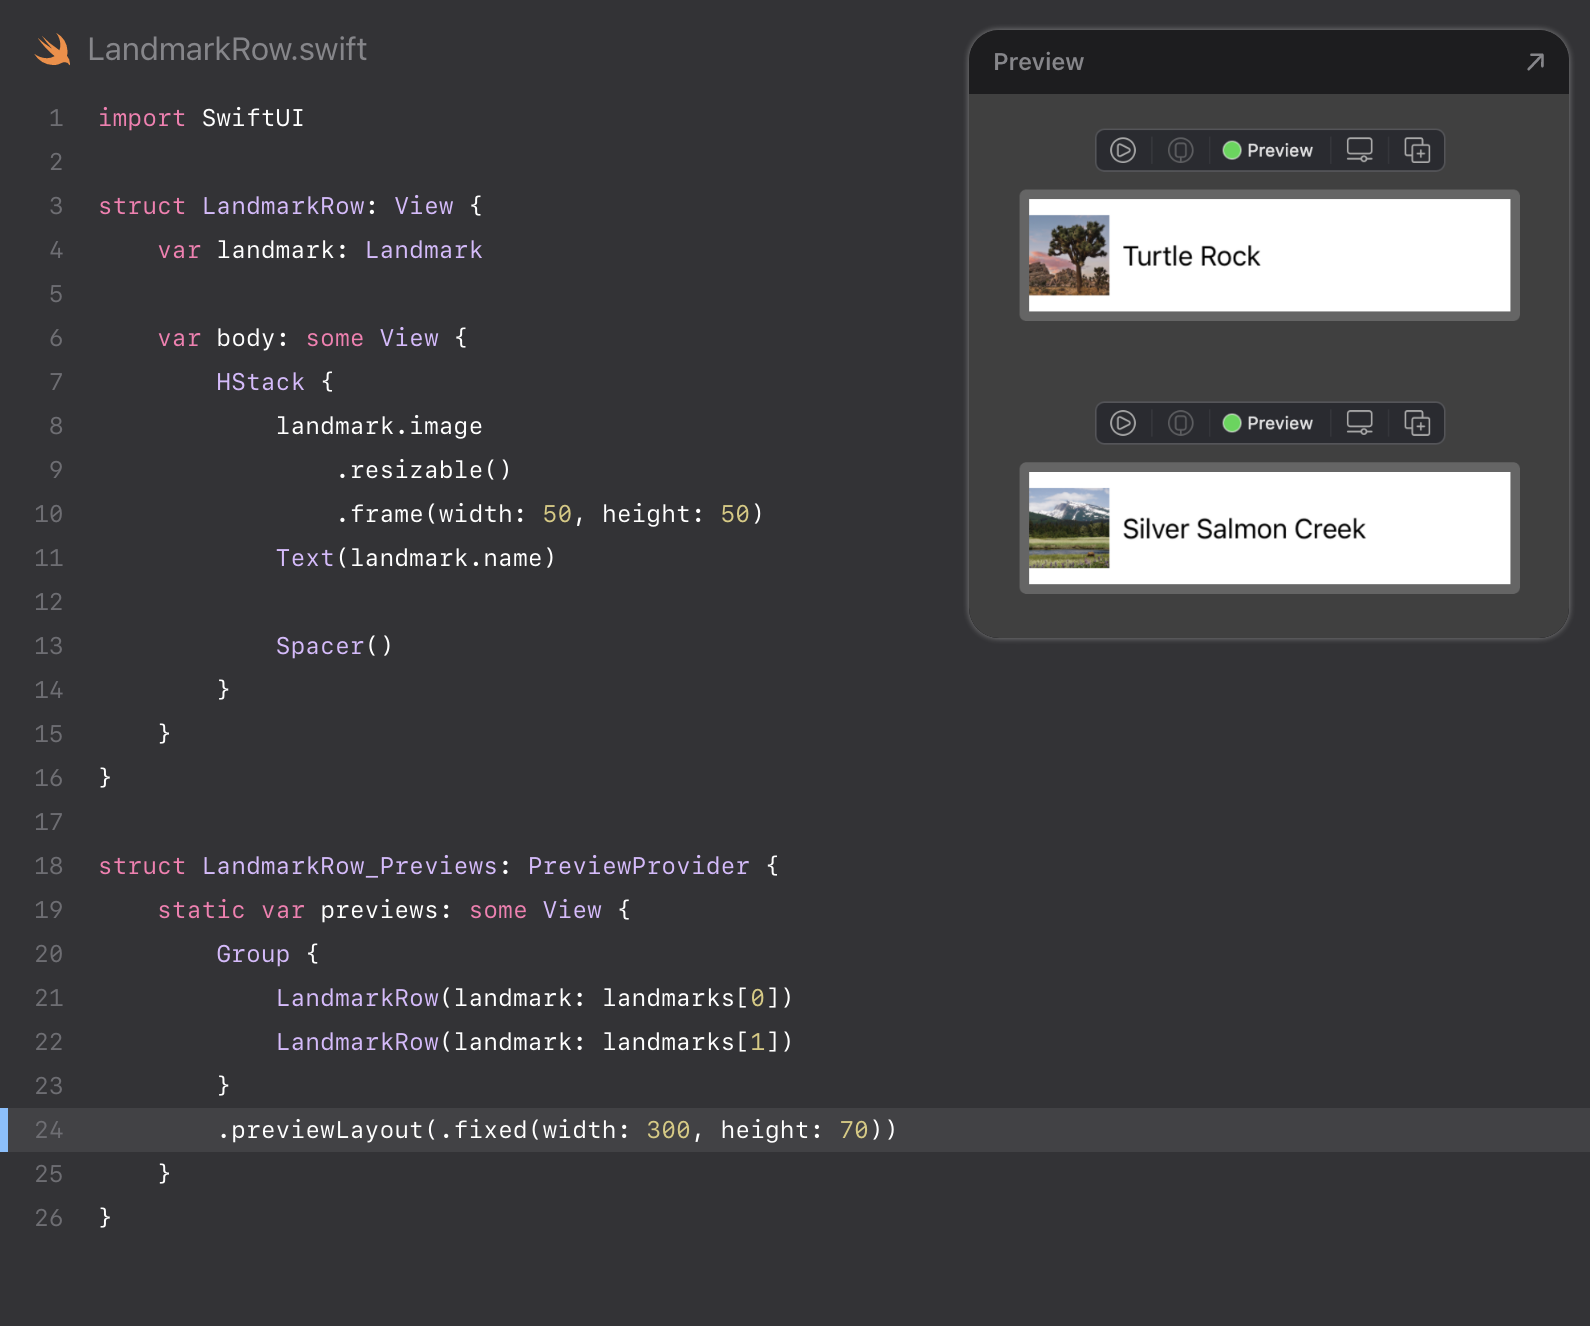The image size is (1590, 1326).
Task: Click the ".resizable()" modifier line
Action: click(423, 470)
